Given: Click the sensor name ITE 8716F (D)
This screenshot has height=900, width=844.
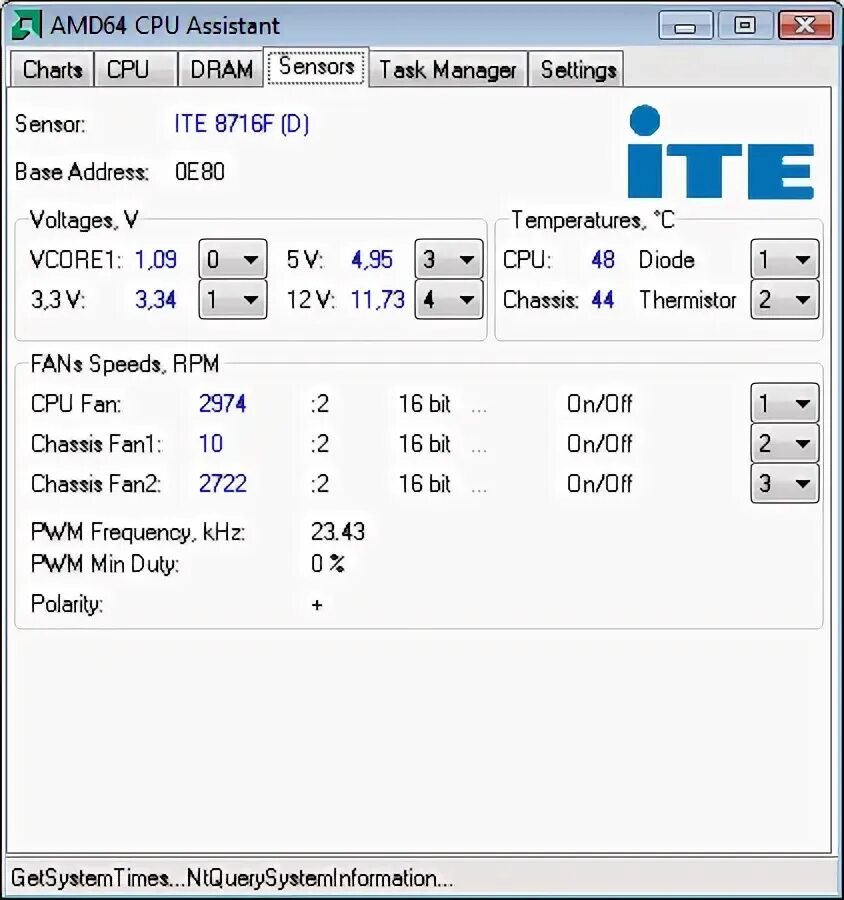Looking at the screenshot, I should coord(242,124).
